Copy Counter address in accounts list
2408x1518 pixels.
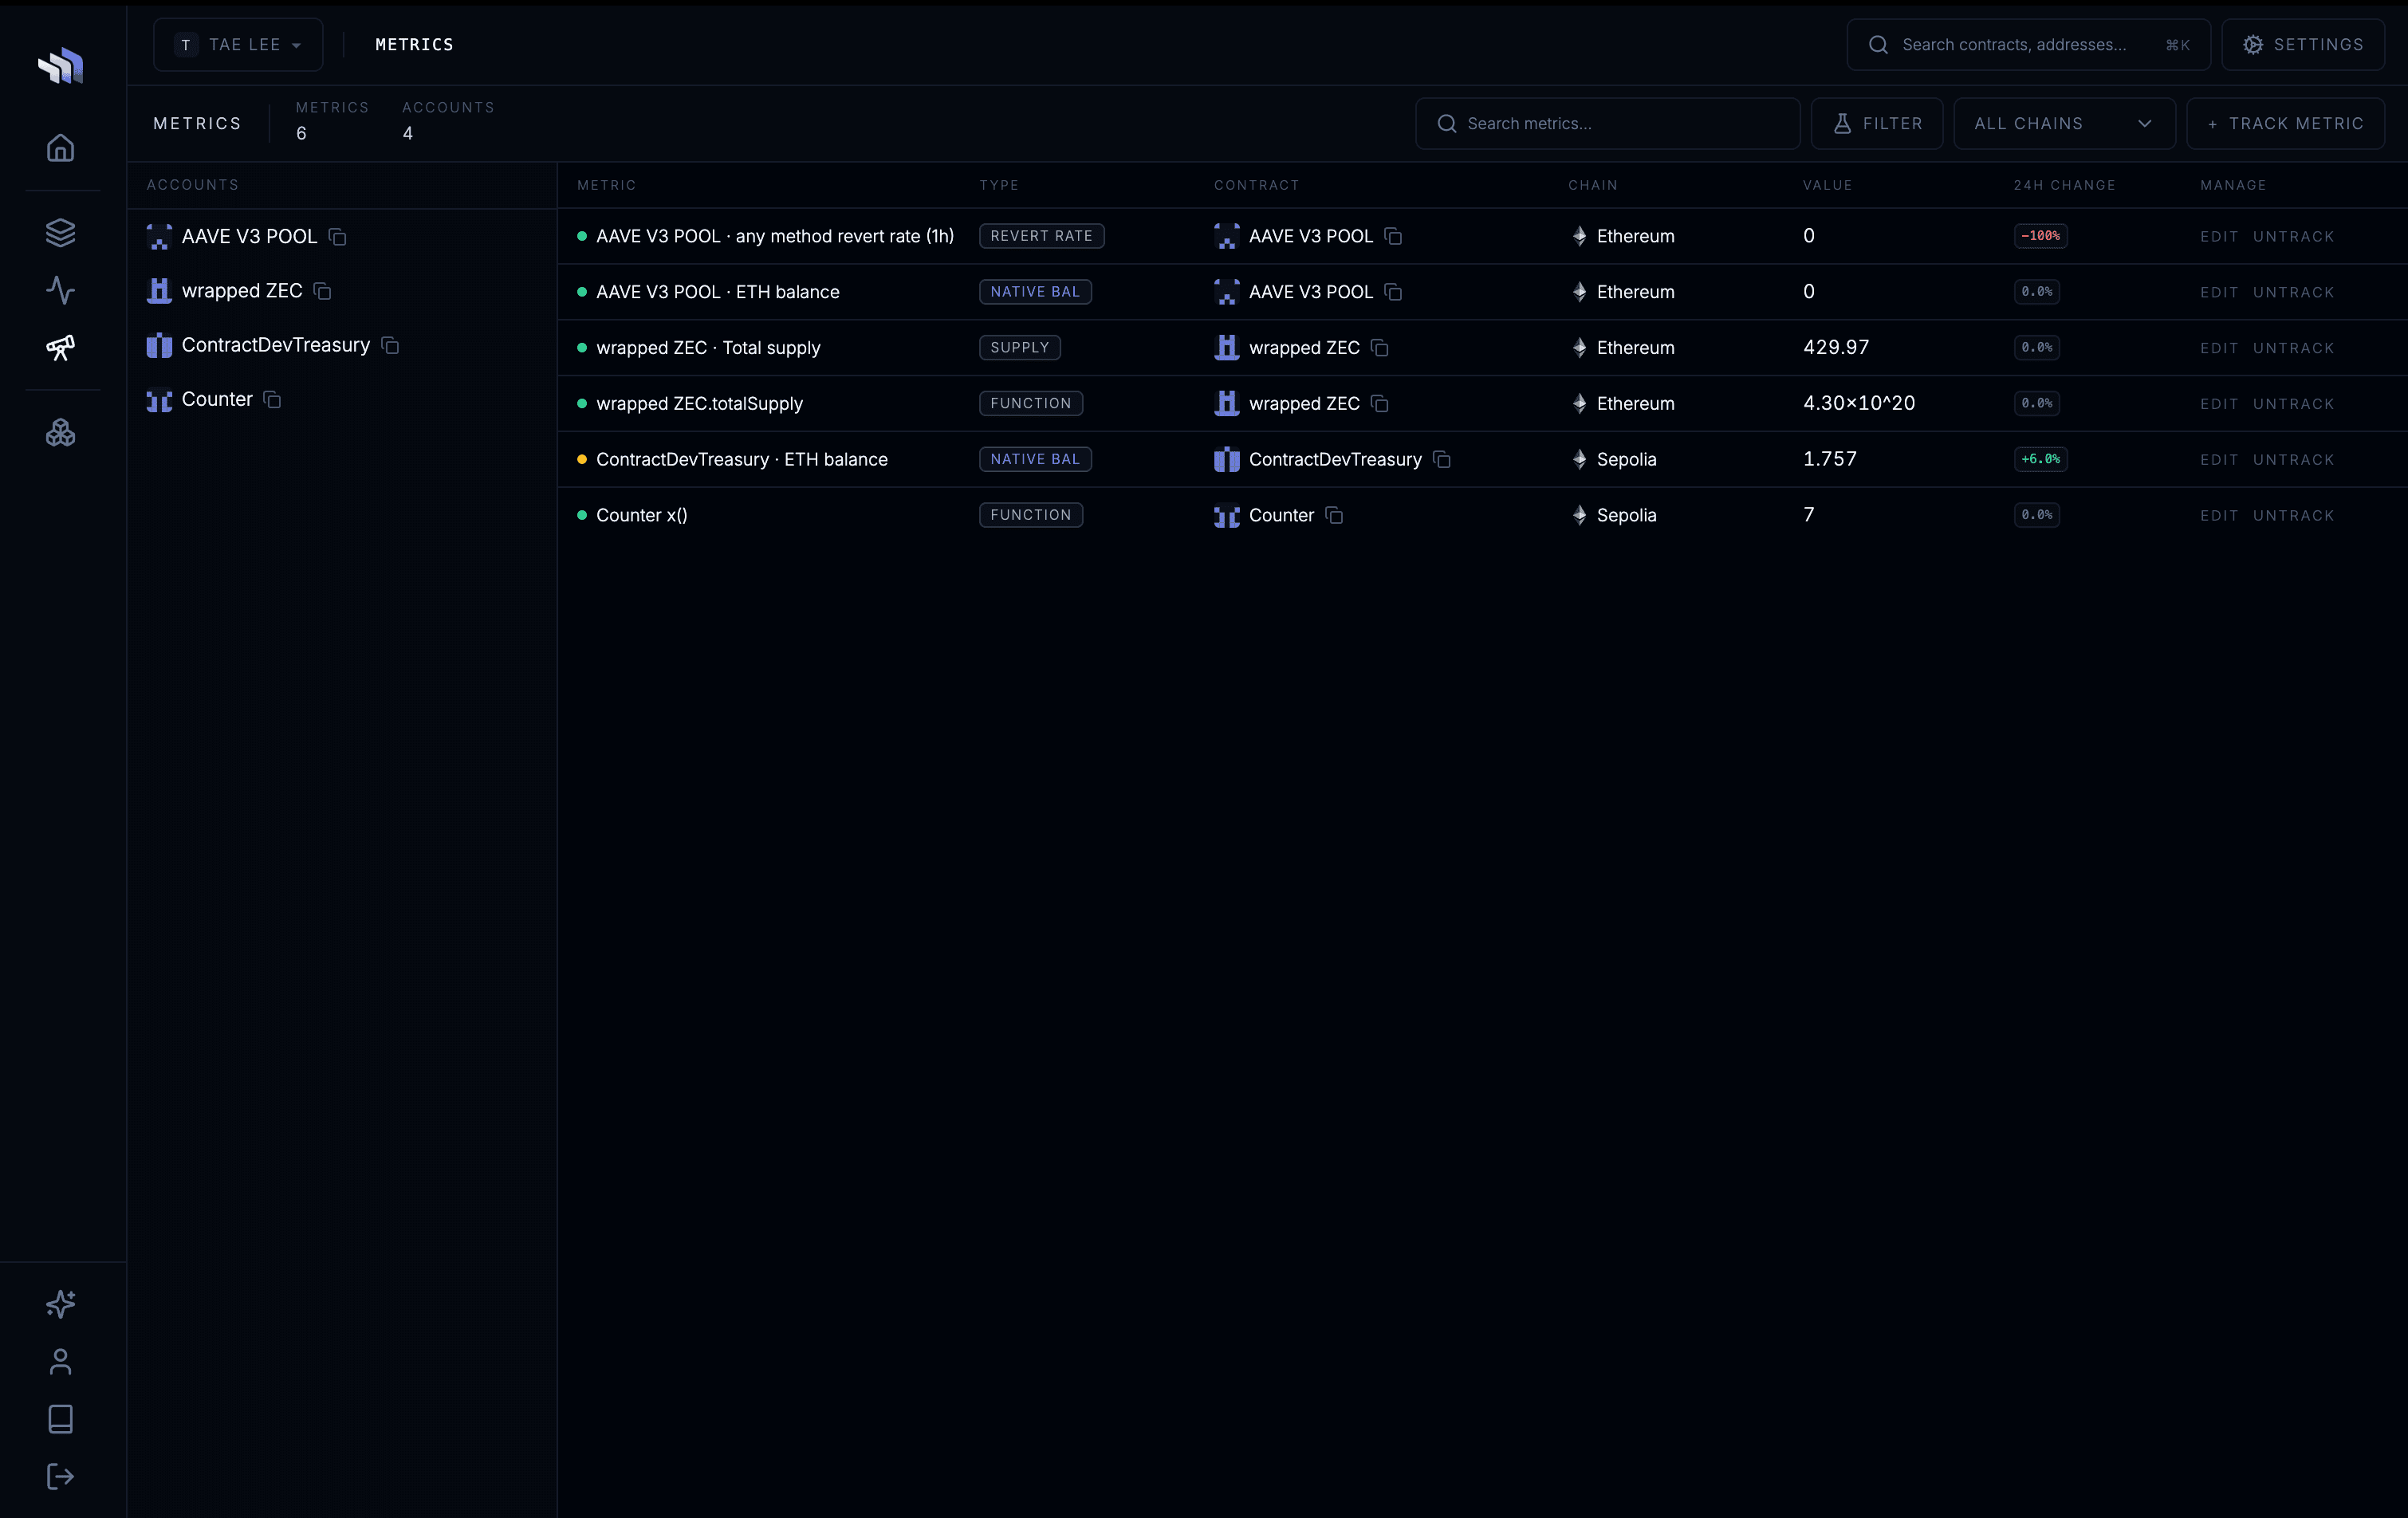click(x=273, y=399)
